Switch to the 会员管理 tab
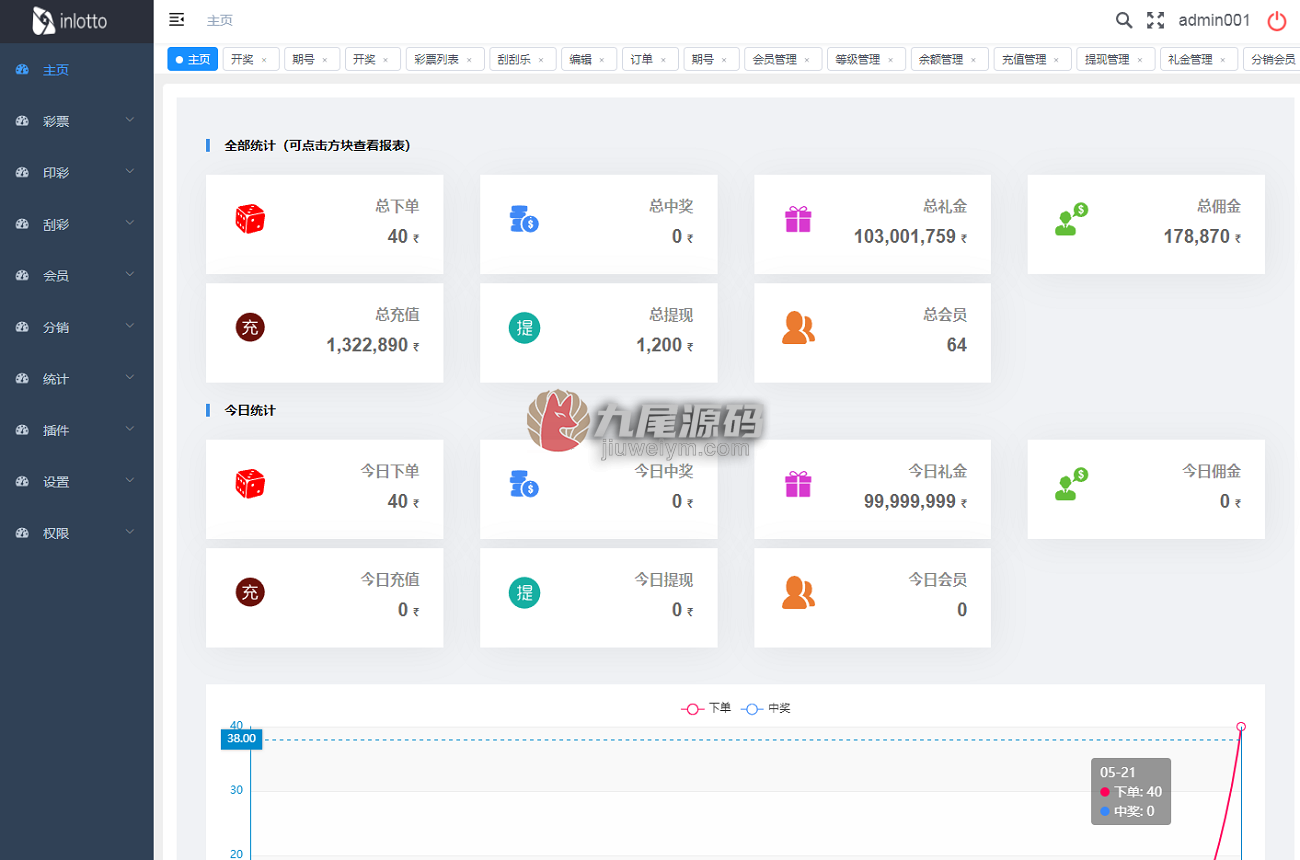Image resolution: width=1300 pixels, height=860 pixels. 775,59
